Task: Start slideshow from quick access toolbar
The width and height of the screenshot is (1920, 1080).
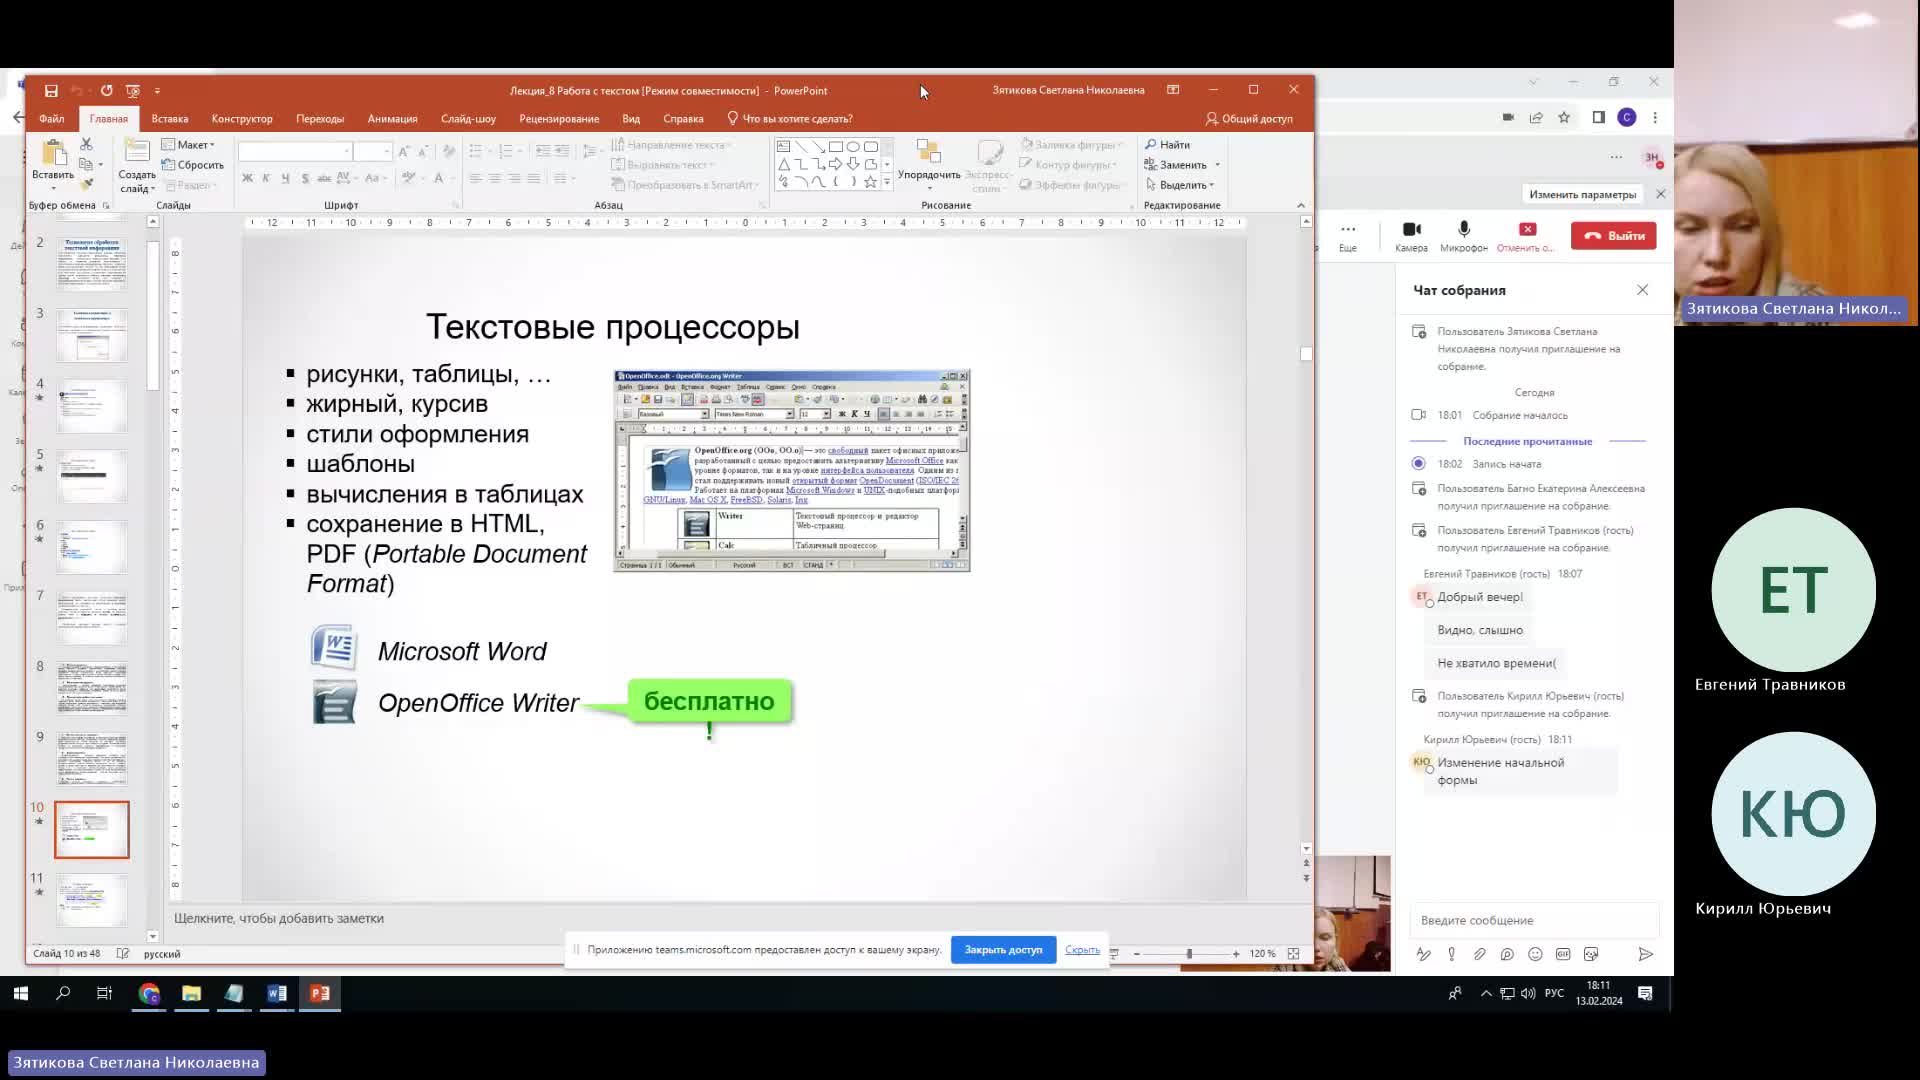Action: (x=132, y=90)
